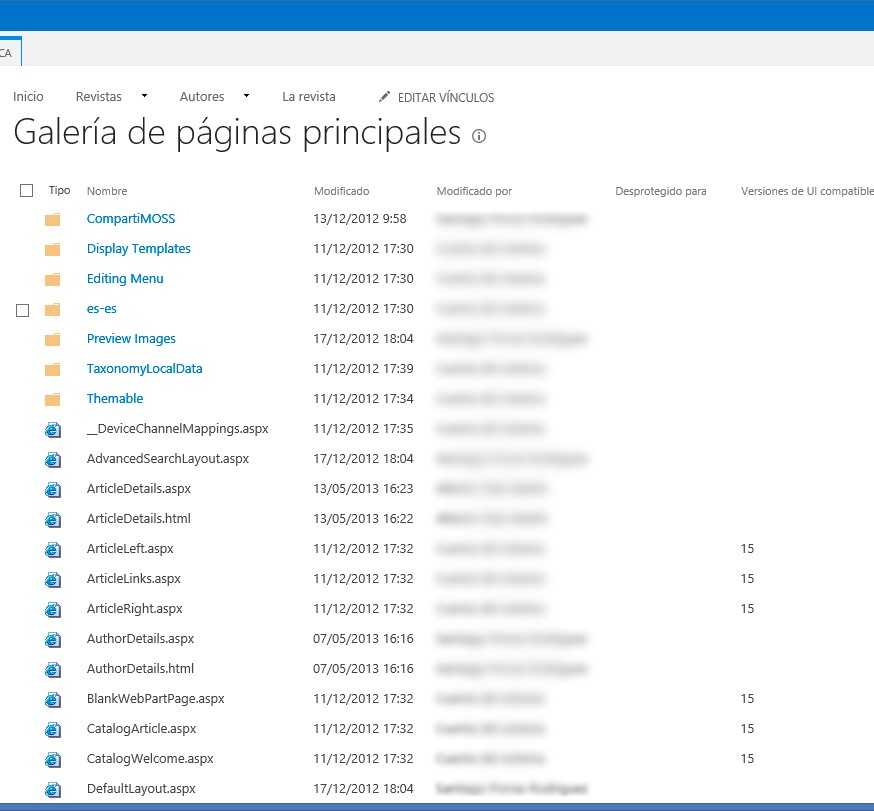Check the box for the es-es folder
Image resolution: width=874 pixels, height=811 pixels.
[23, 310]
